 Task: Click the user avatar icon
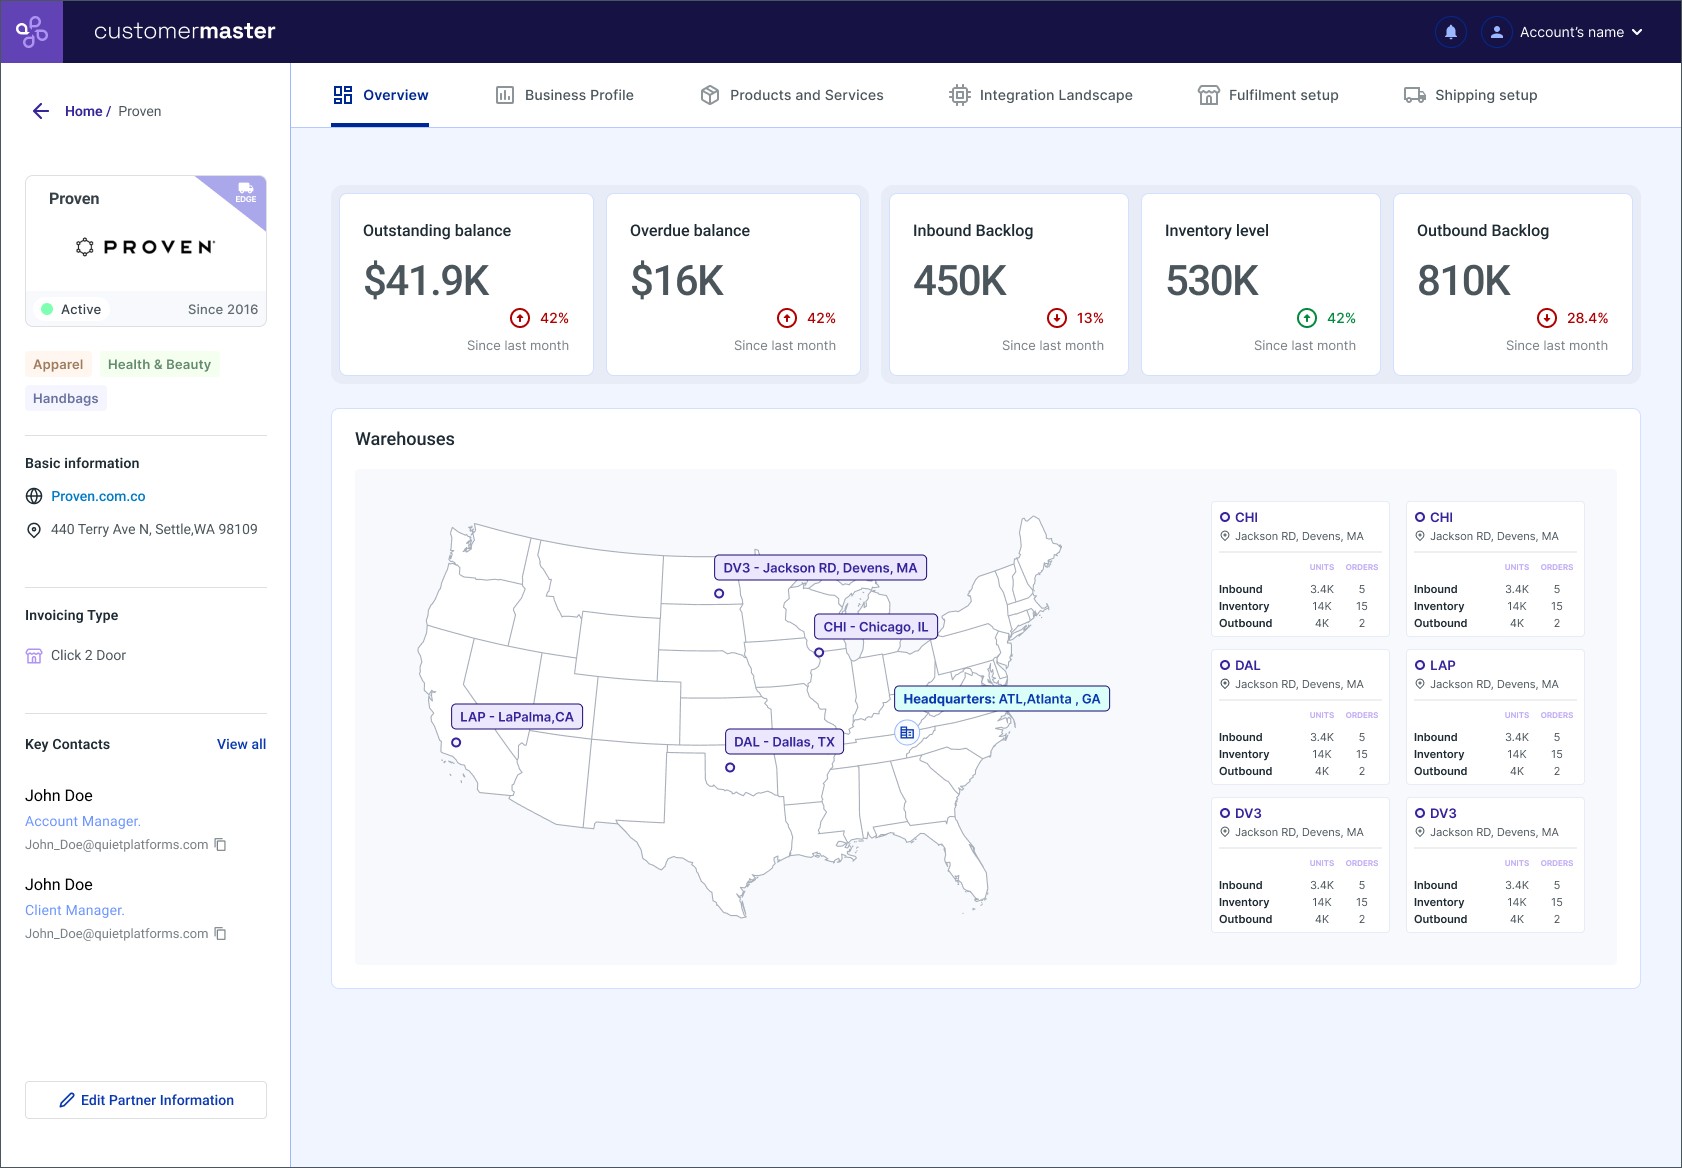(x=1496, y=32)
